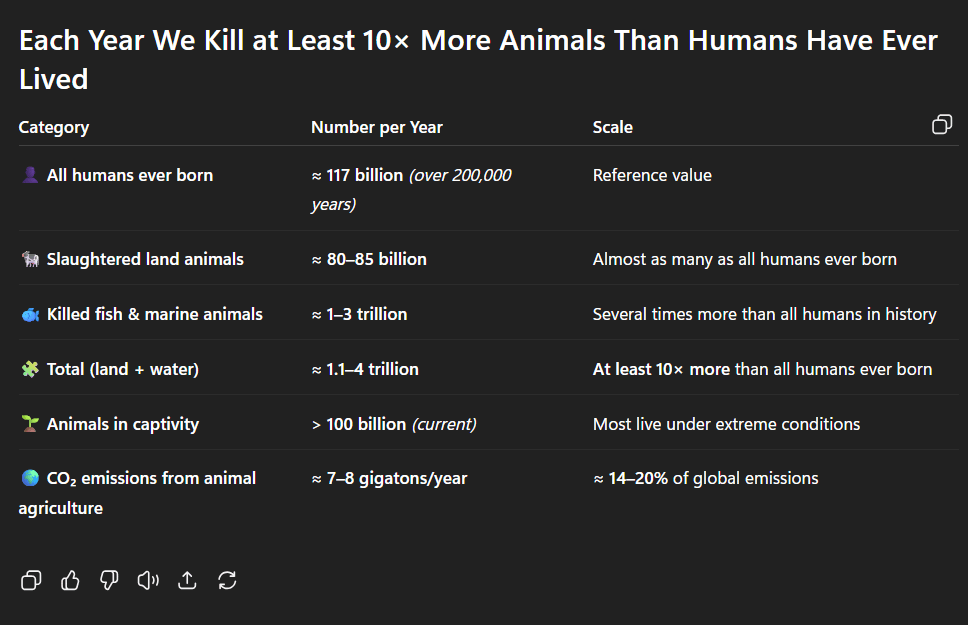Click the ≈ 14–20% of global emissions text
Viewport: 968px width, 625px height.
pos(705,478)
